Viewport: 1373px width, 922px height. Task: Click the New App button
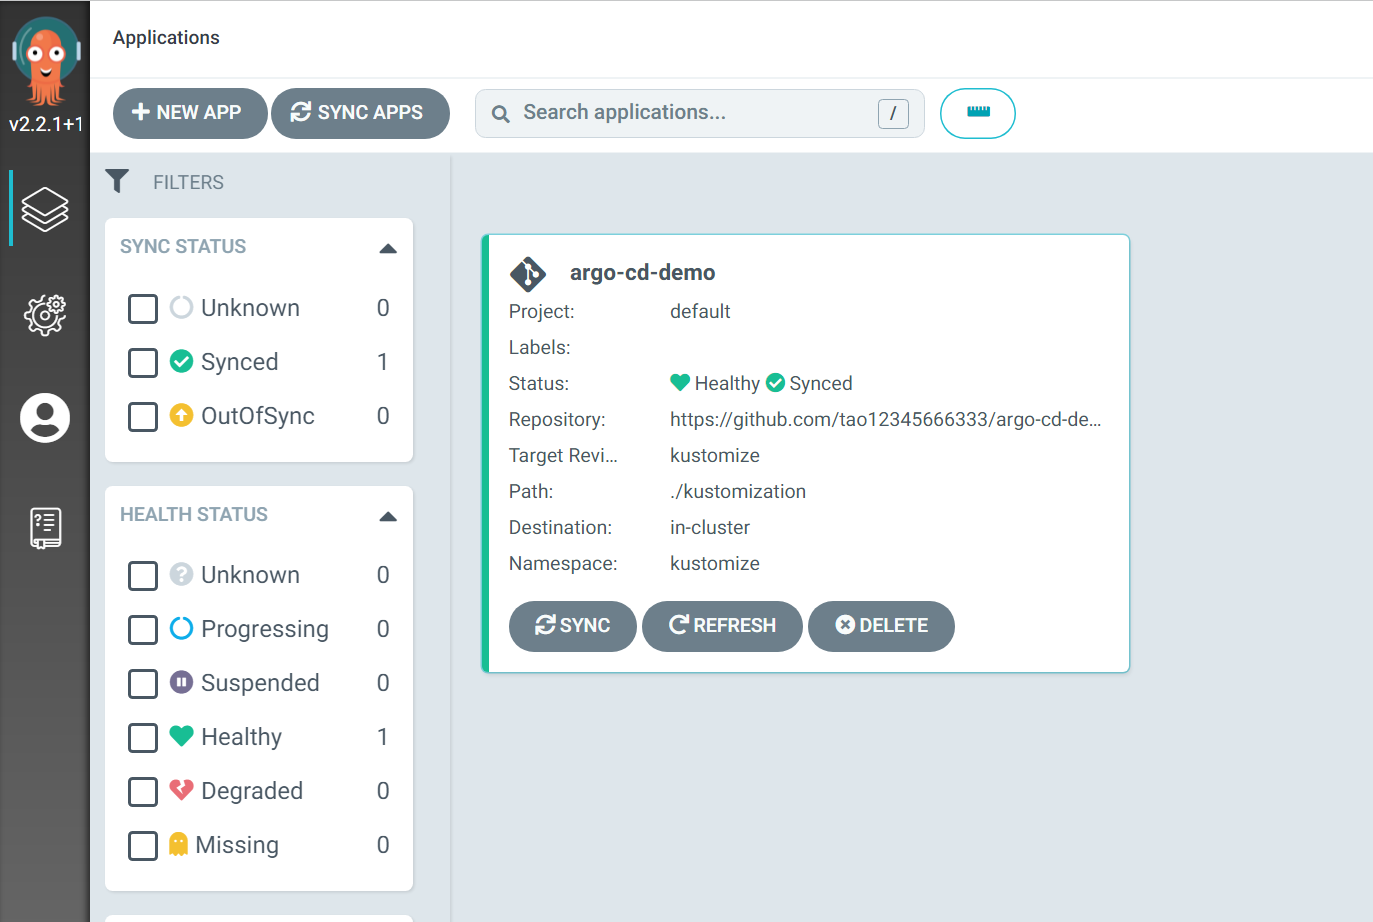coord(190,113)
